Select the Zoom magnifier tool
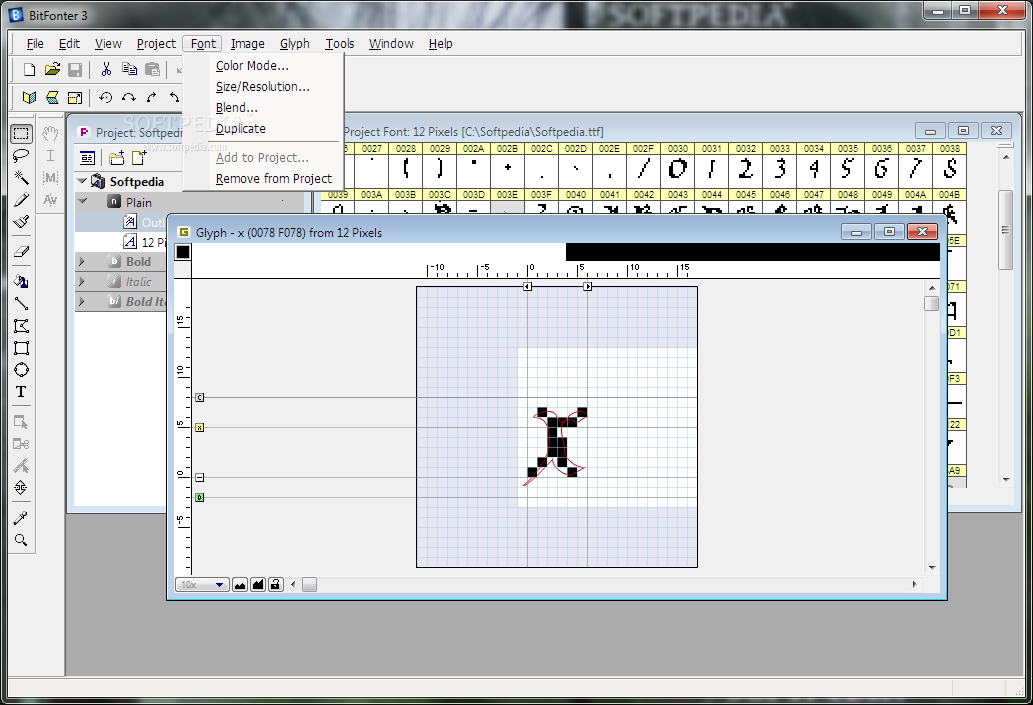The width and height of the screenshot is (1033, 705). [x=21, y=540]
